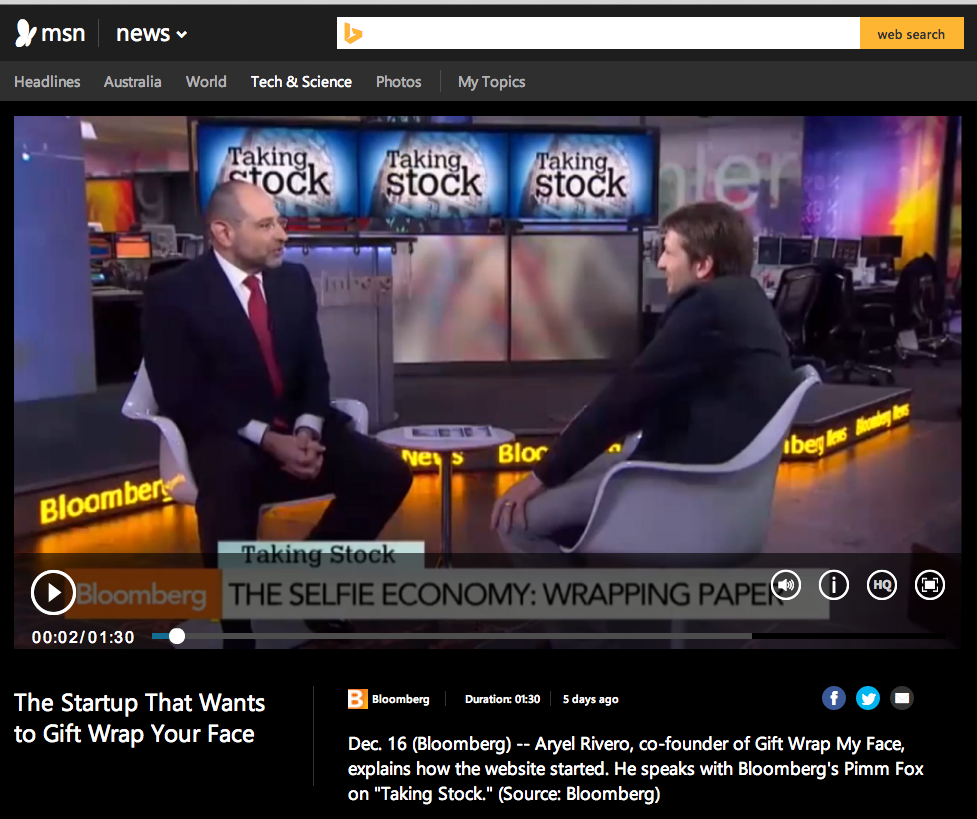Share the video on Facebook

coord(833,698)
